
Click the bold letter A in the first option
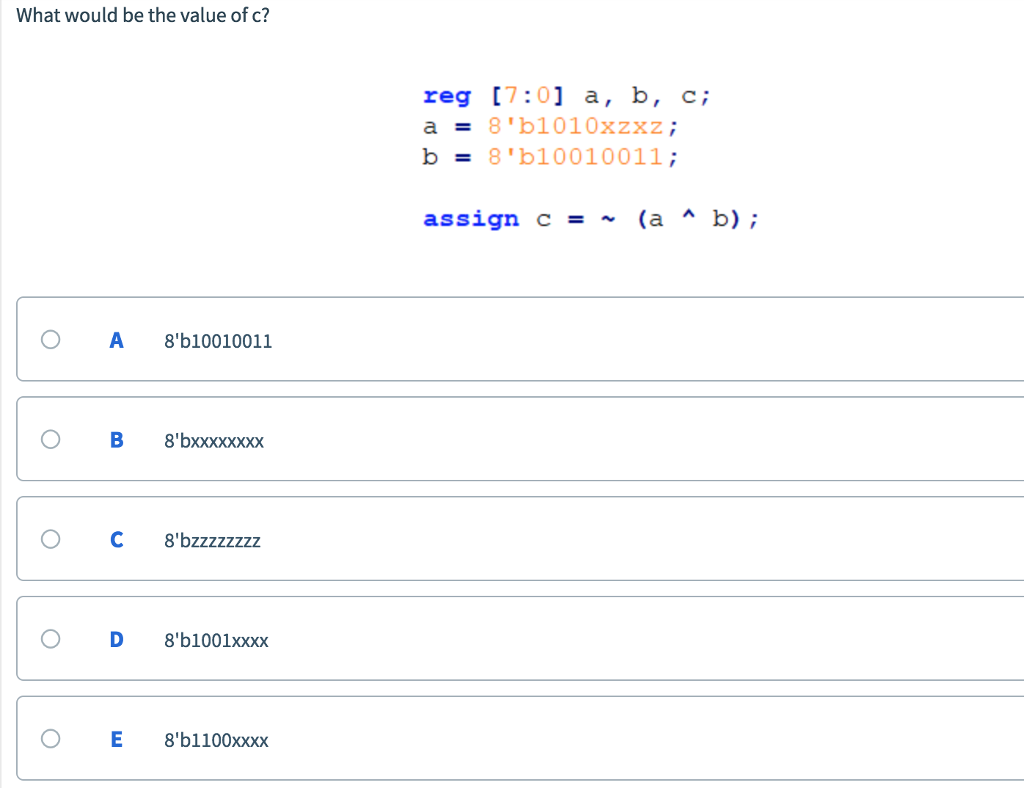(116, 340)
